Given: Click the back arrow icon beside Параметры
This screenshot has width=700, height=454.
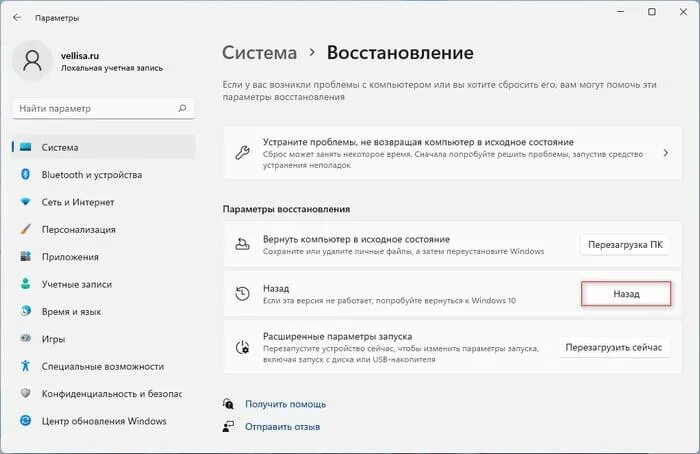Looking at the screenshot, I should (17, 17).
